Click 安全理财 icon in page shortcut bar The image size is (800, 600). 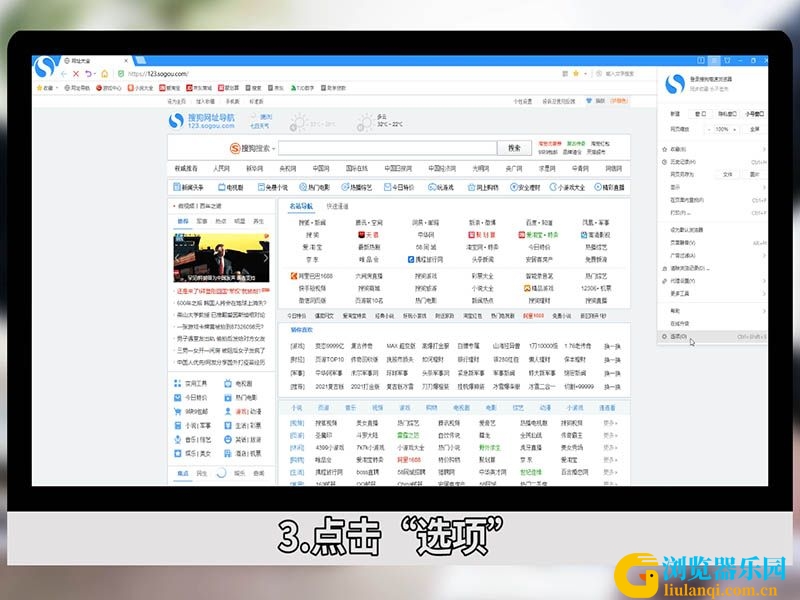(x=514, y=187)
